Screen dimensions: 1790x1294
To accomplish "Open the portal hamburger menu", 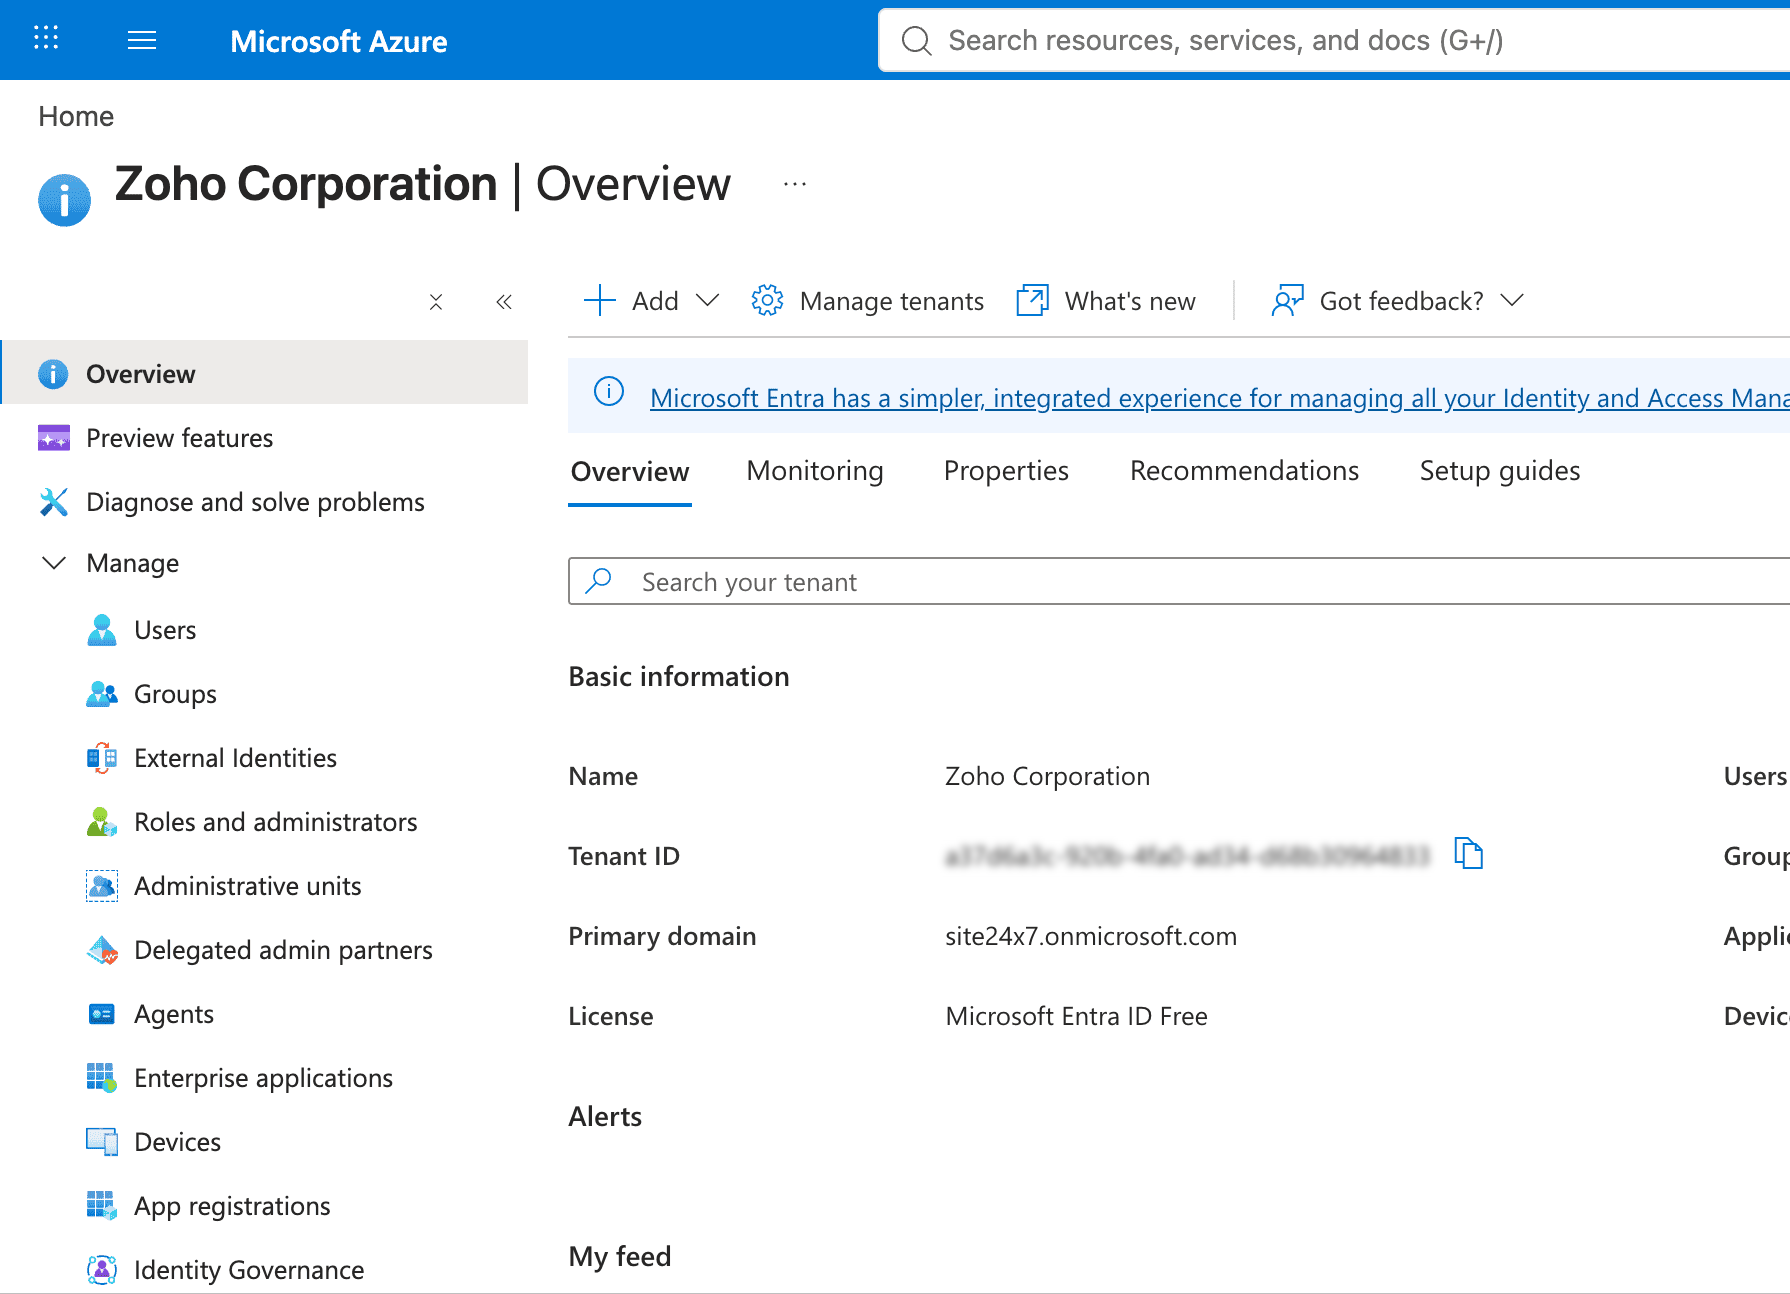I will (x=142, y=40).
